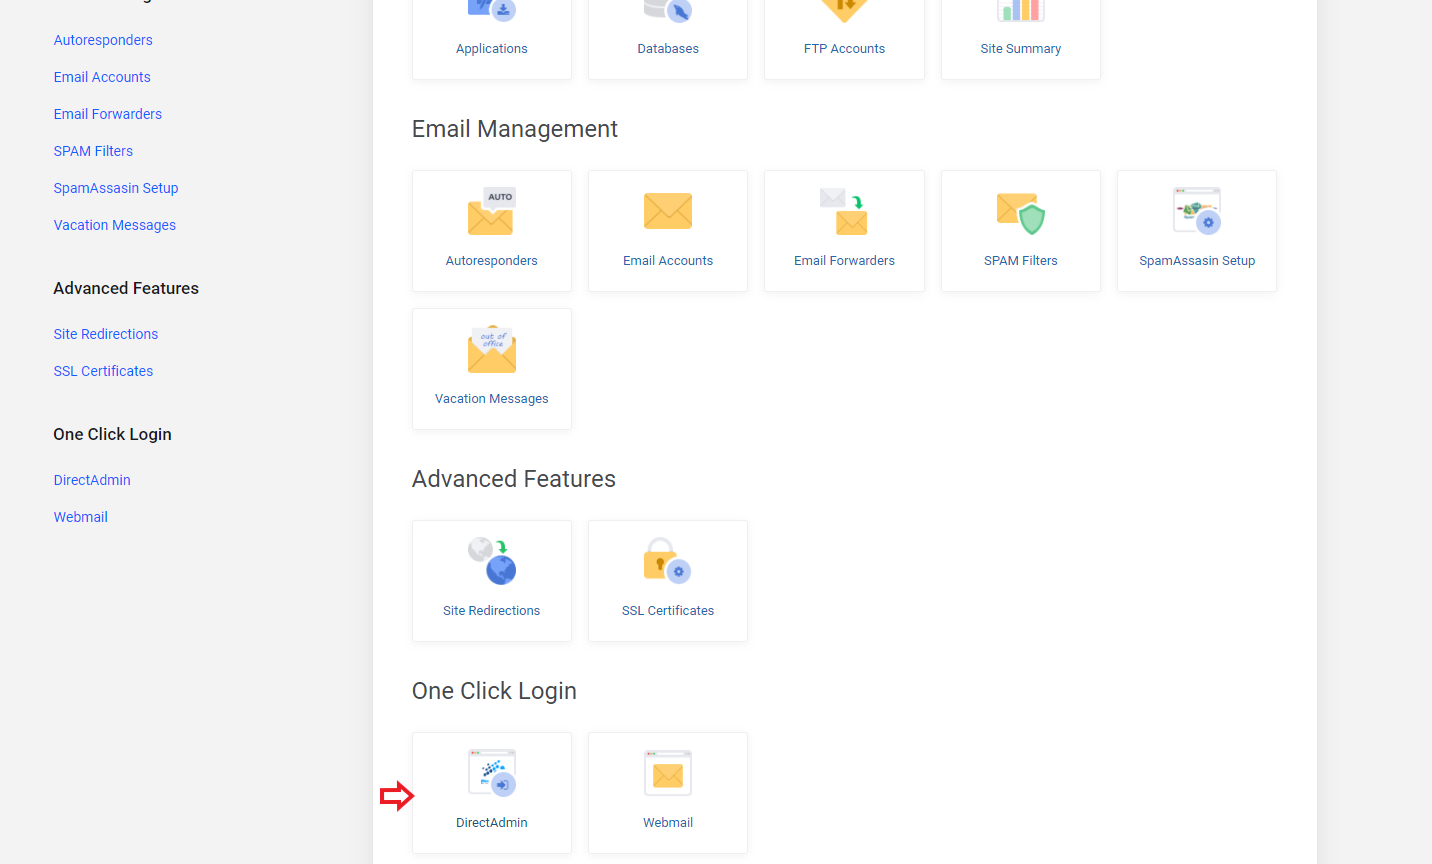Click the sidebar Webmail link
This screenshot has height=864, width=1432.
pyautogui.click(x=81, y=517)
